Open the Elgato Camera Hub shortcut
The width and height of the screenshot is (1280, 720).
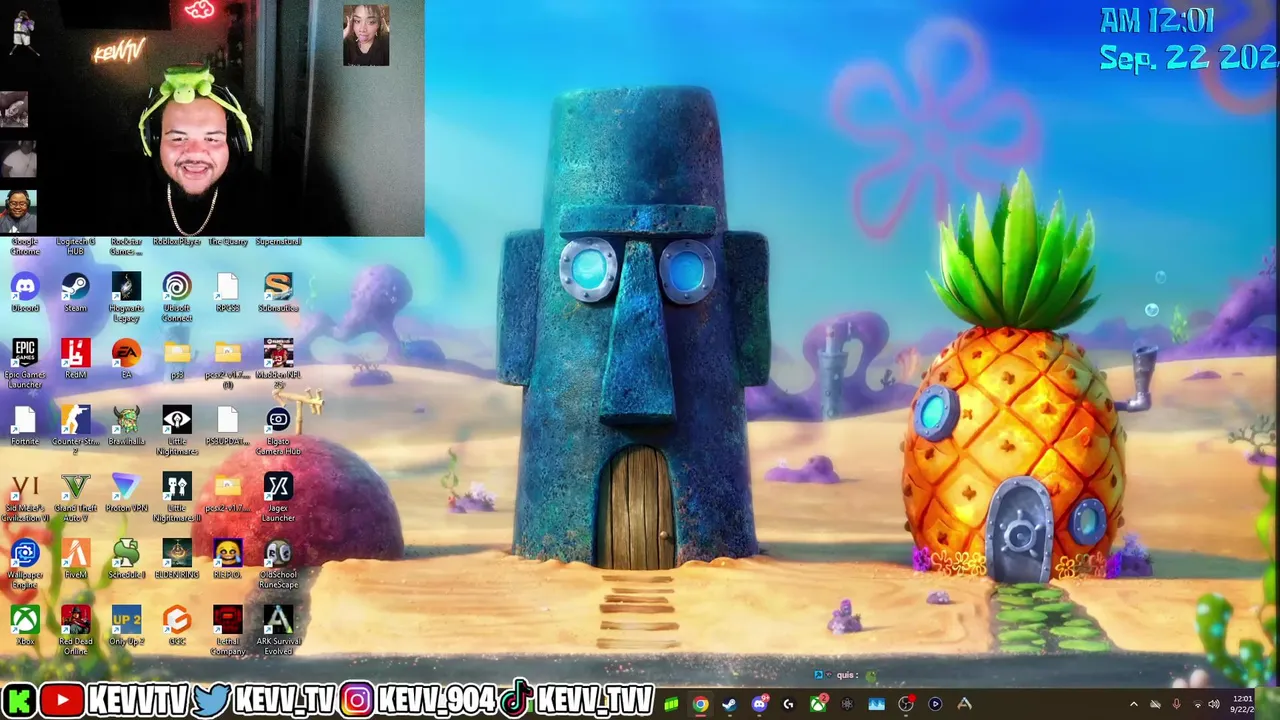click(278, 431)
